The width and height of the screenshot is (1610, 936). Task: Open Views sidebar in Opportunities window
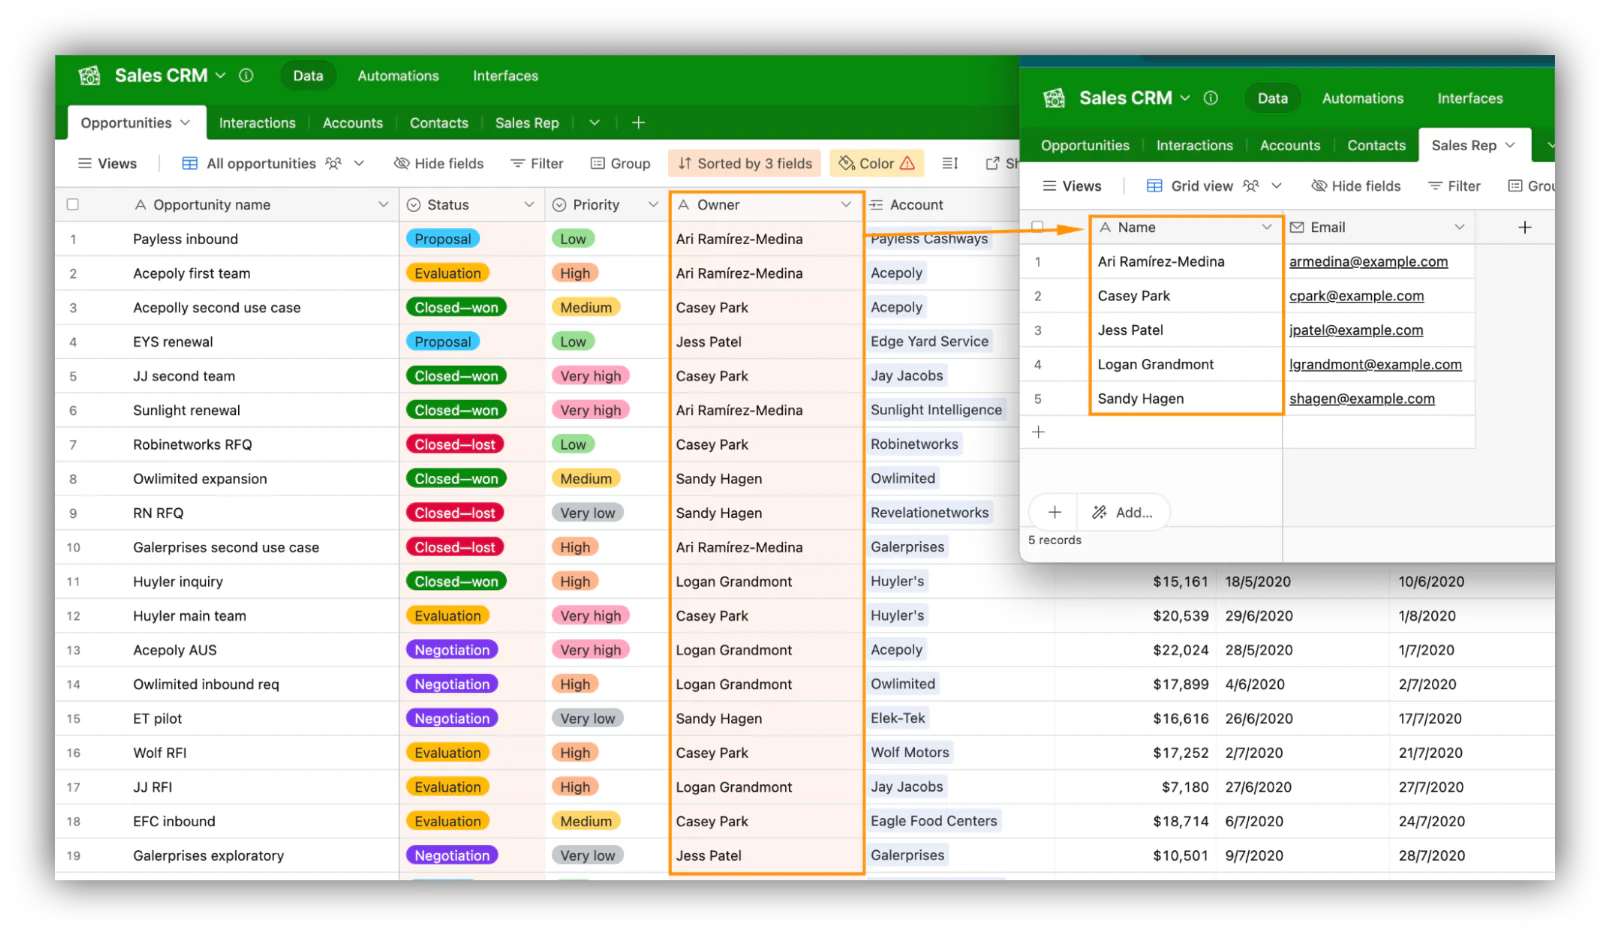(107, 164)
